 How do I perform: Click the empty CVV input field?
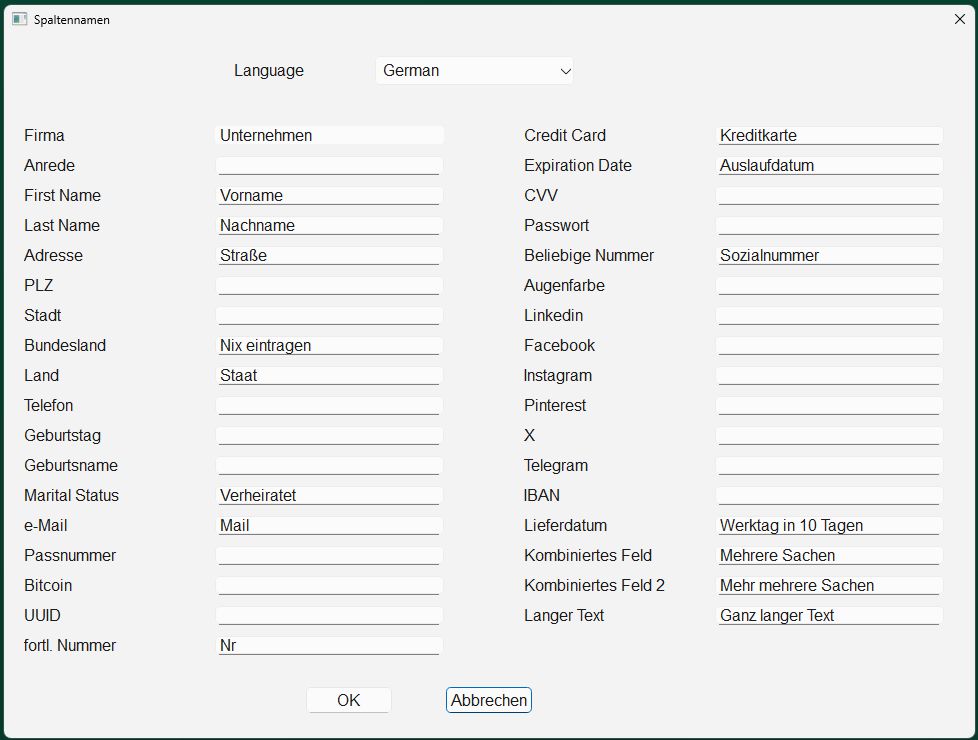point(829,195)
